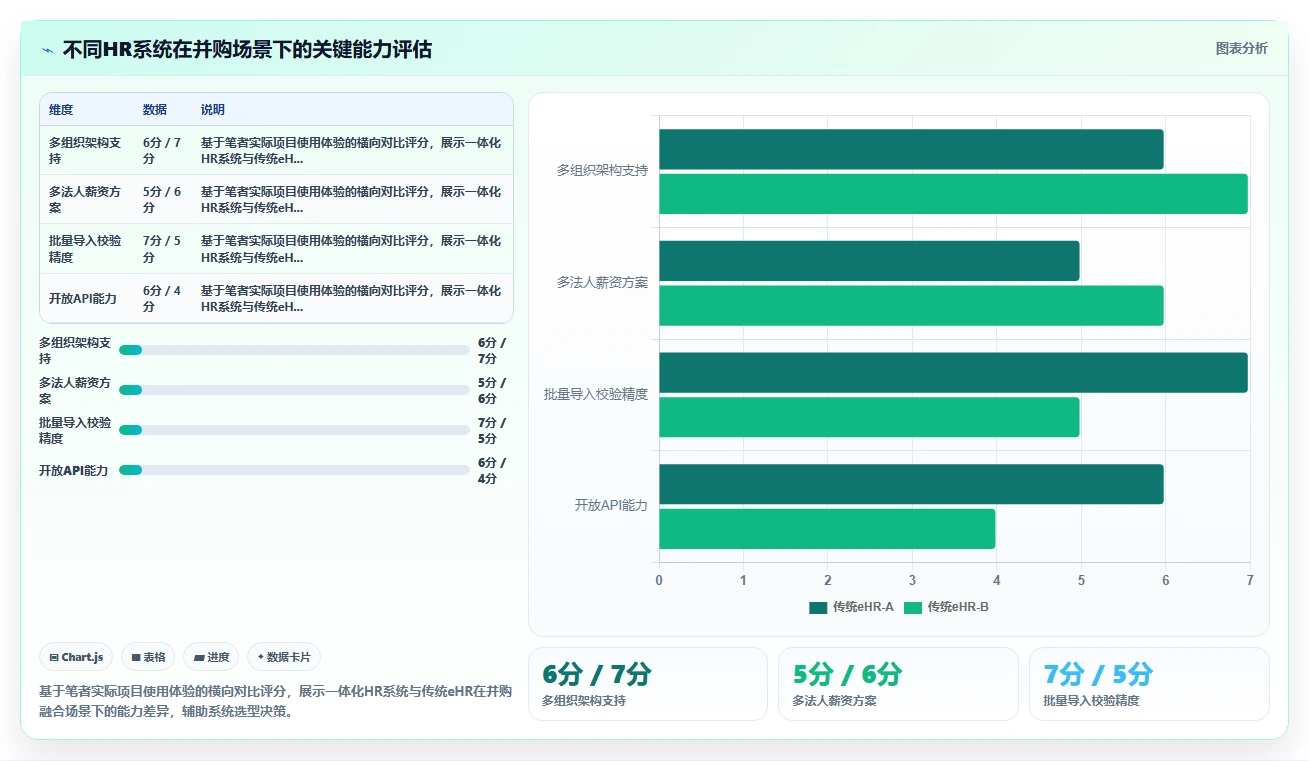Click the 批量导入校验精度 chart axis label

[596, 394]
